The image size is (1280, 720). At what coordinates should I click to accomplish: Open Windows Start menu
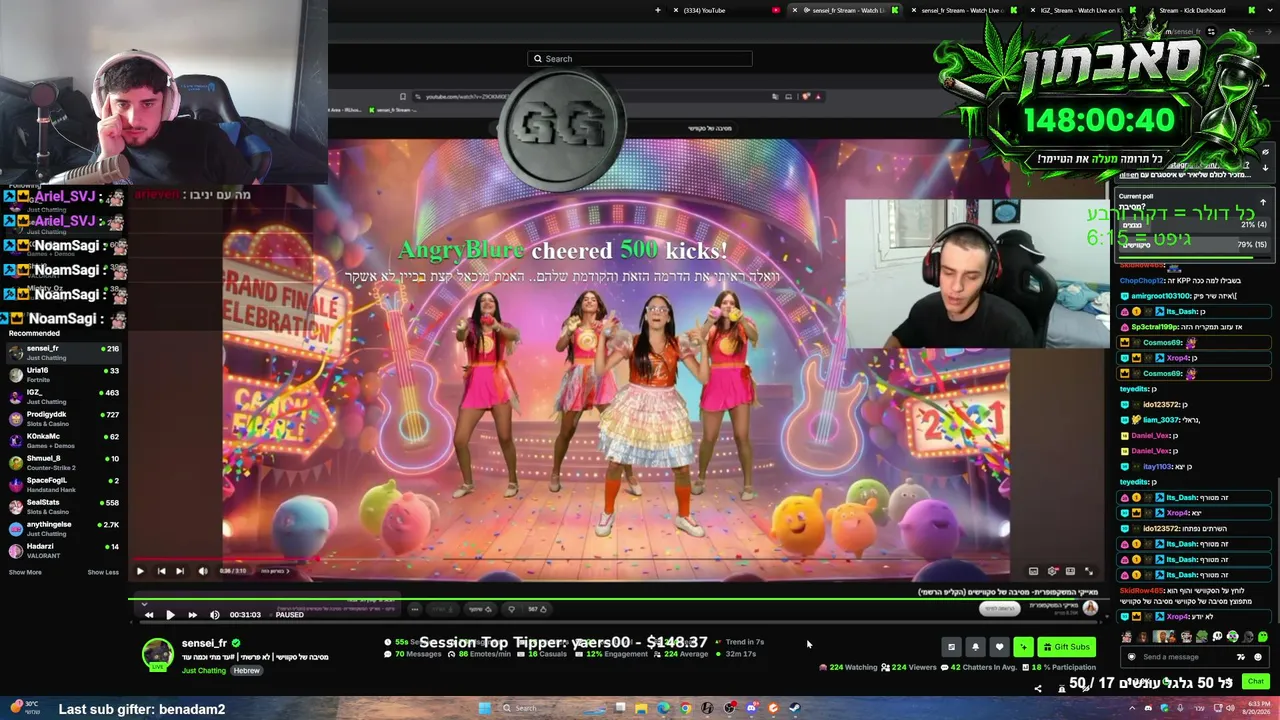tap(485, 708)
